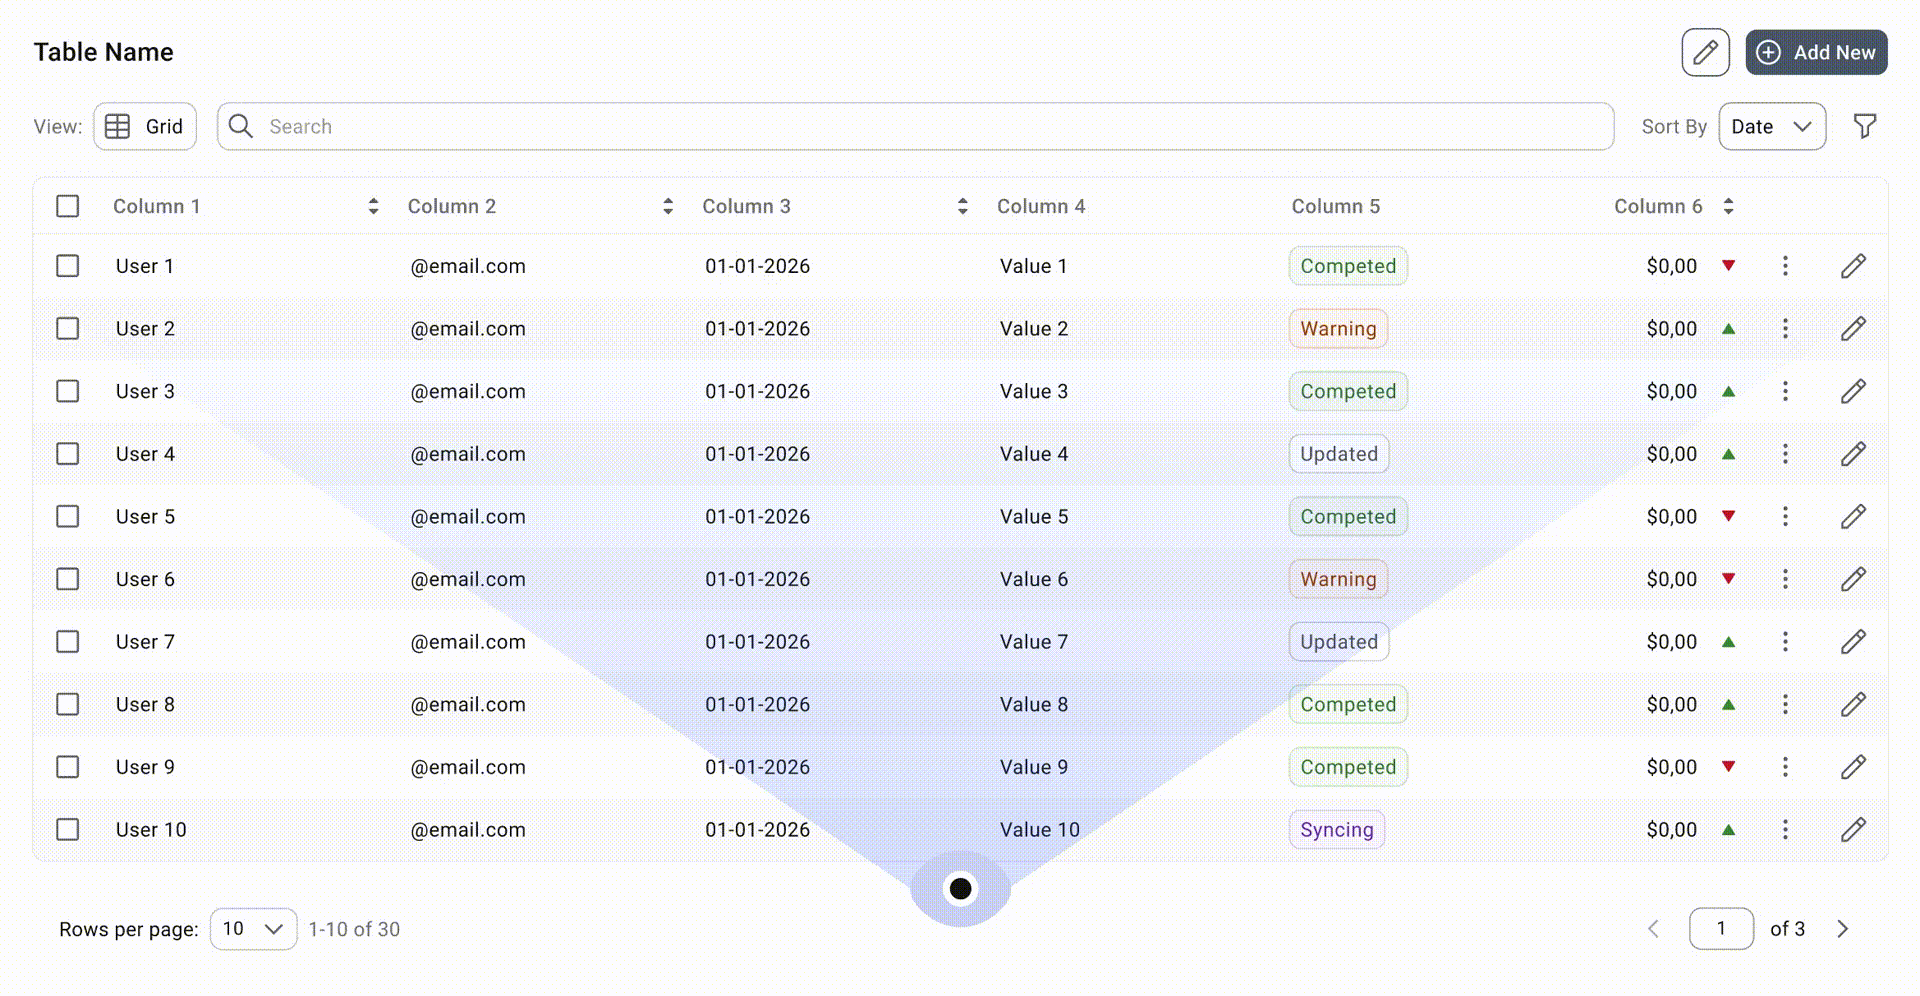Sort by Column 1 arrows

373,206
